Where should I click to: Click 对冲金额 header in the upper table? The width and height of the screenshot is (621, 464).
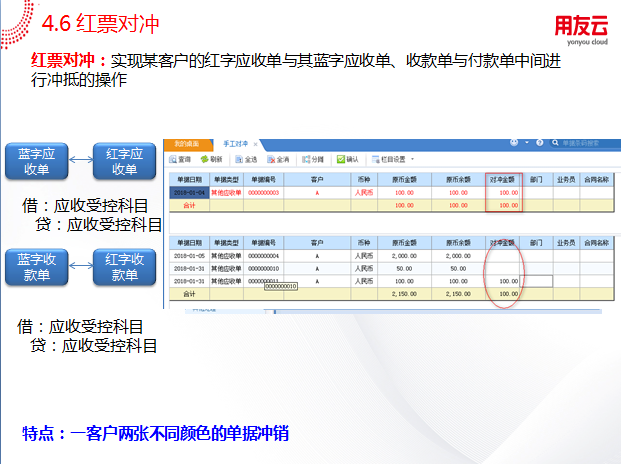(x=502, y=180)
